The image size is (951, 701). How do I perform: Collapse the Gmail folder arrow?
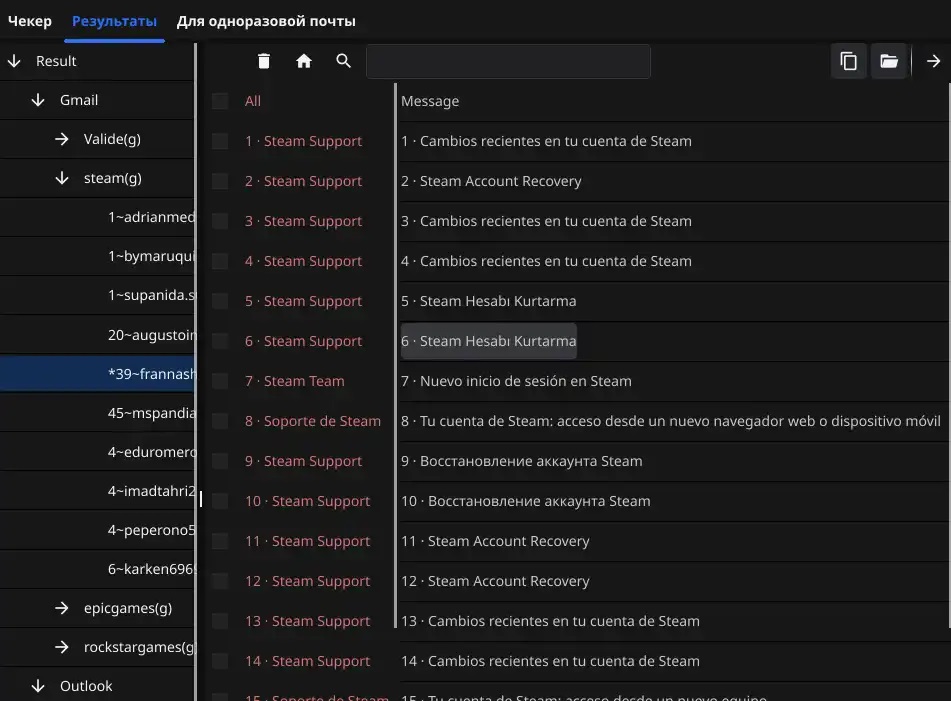coord(38,100)
